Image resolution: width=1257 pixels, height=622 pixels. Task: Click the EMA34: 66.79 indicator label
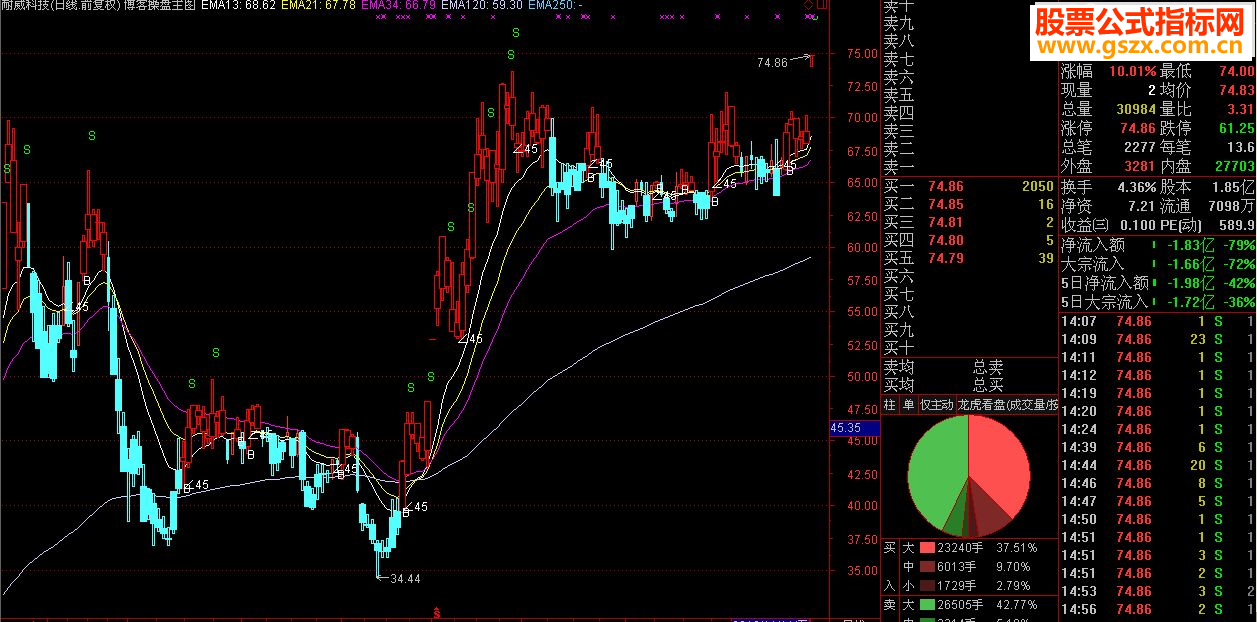(398, 6)
